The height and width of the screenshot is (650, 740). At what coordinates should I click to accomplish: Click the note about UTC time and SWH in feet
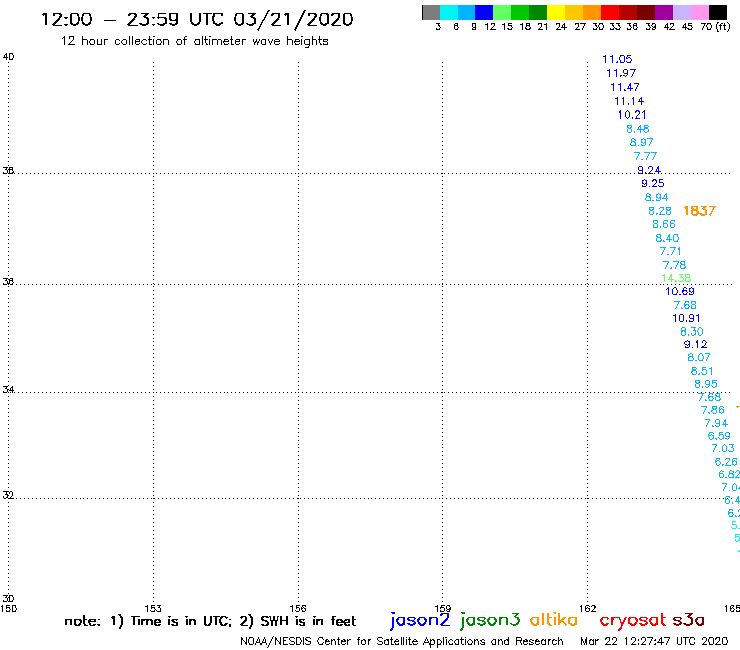coord(210,621)
